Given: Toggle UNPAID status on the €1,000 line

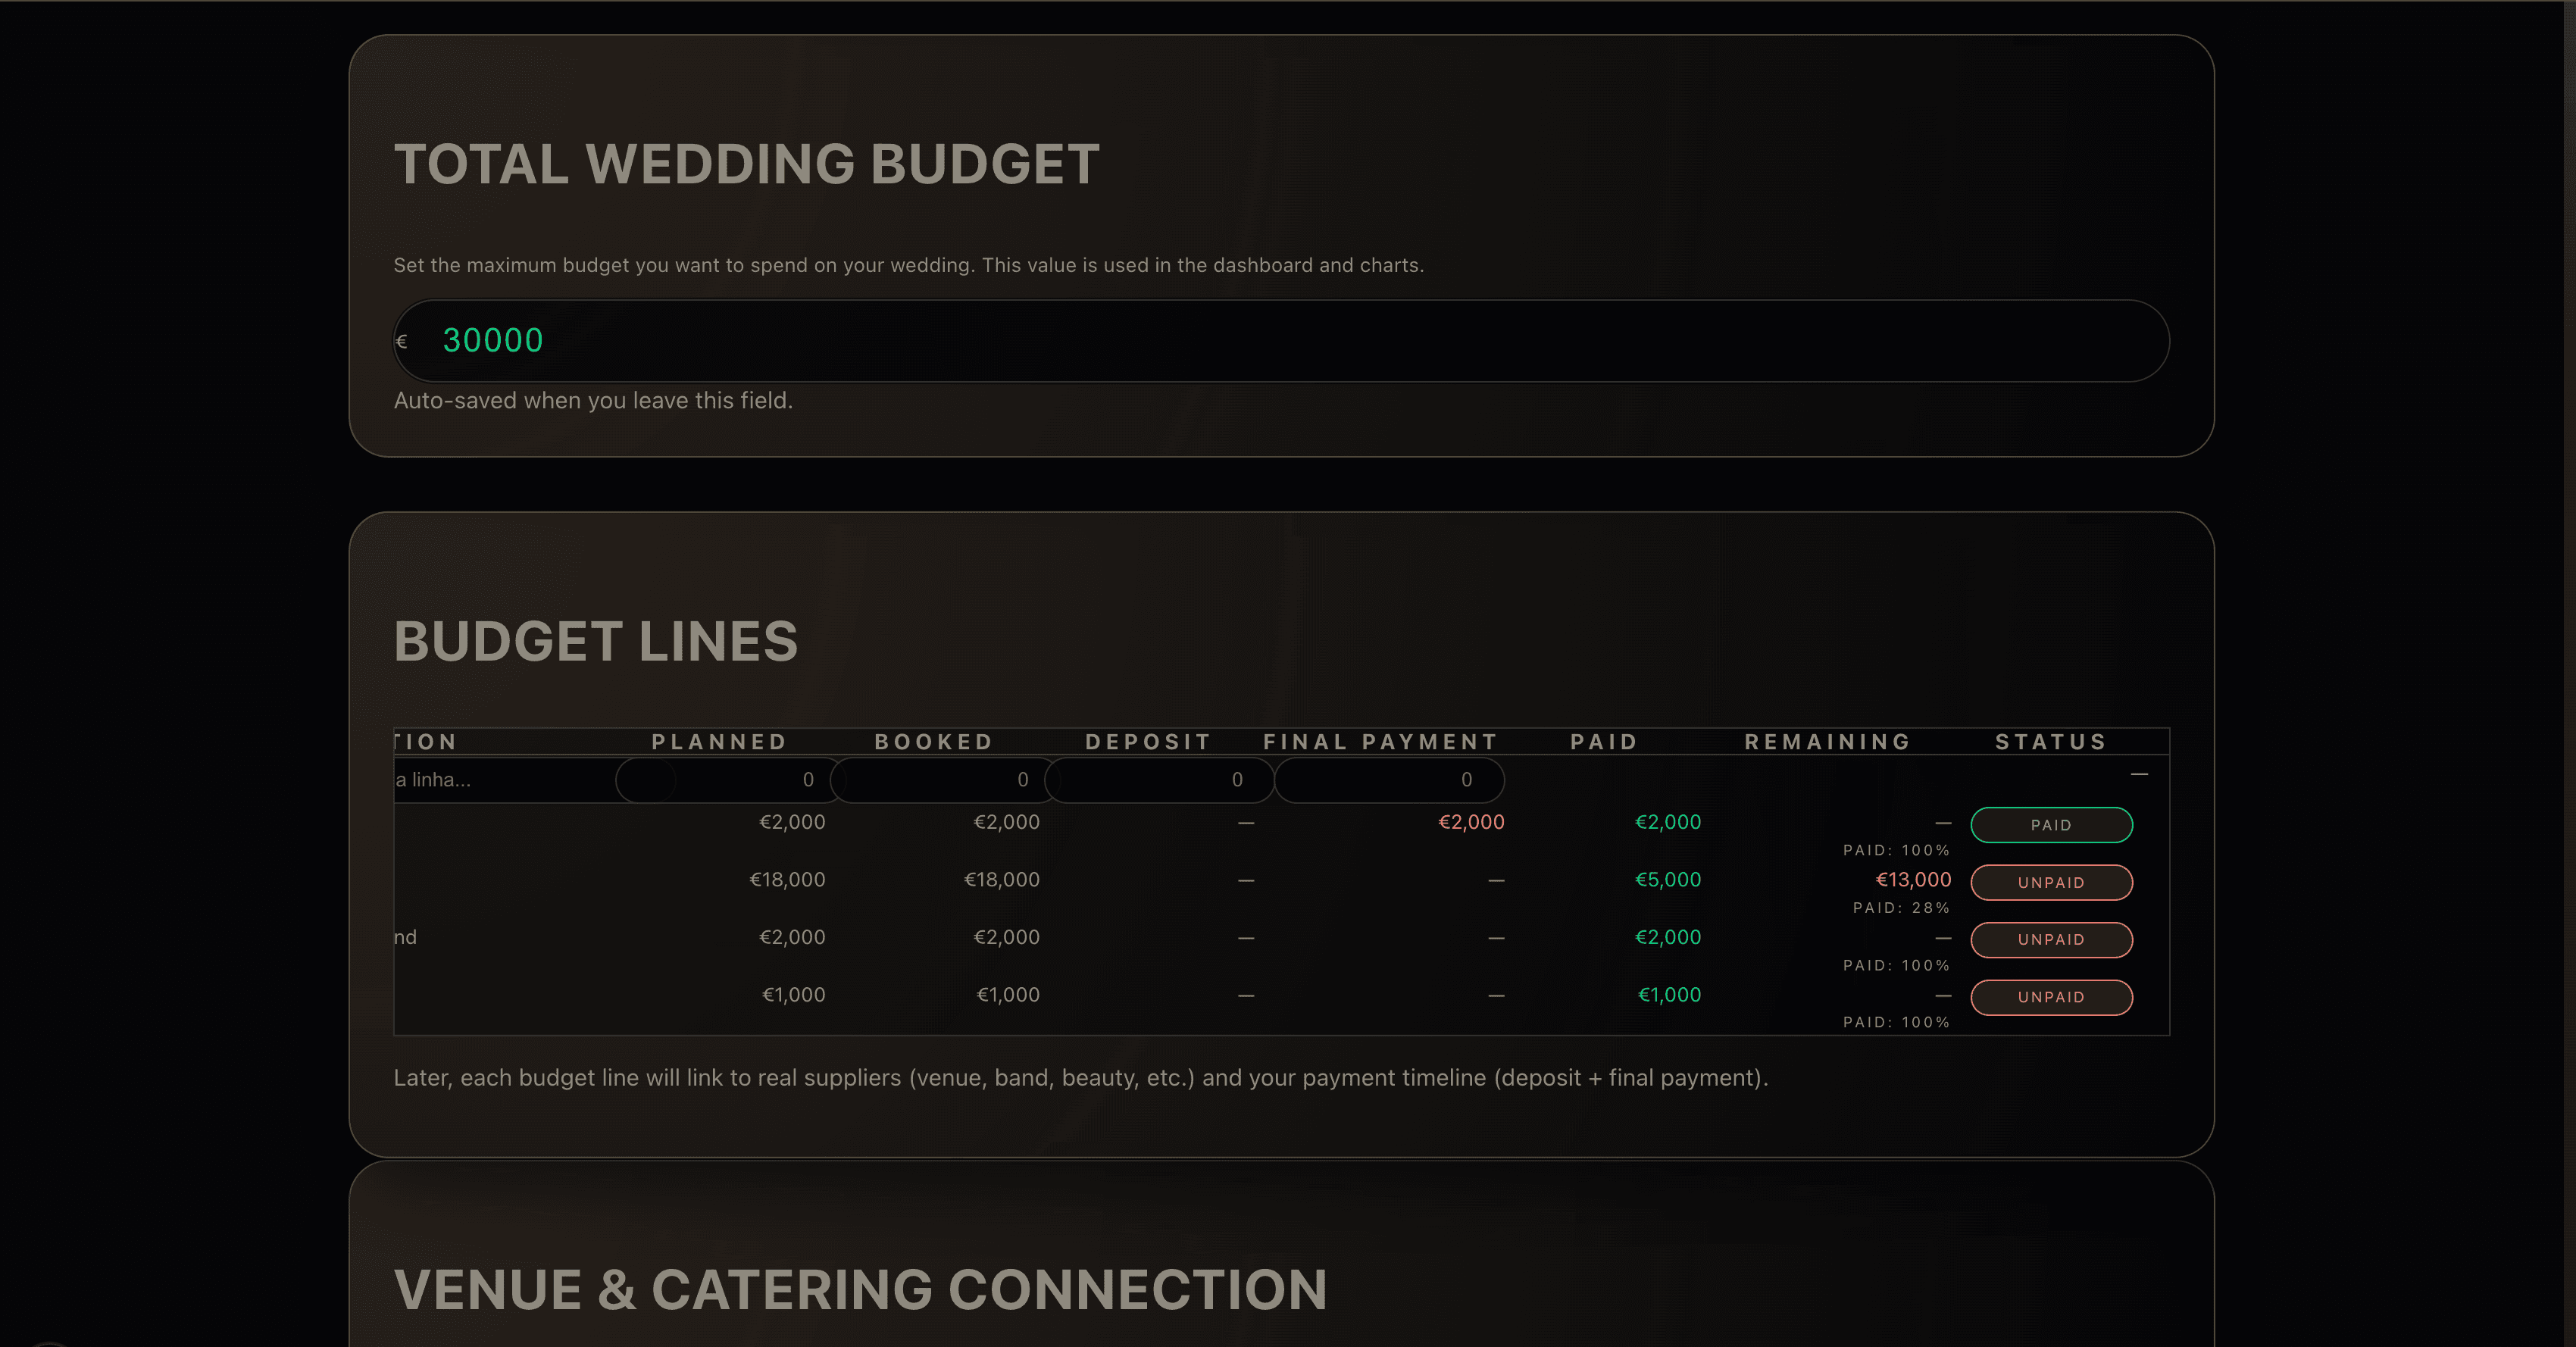Looking at the screenshot, I should pyautogui.click(x=2051, y=997).
